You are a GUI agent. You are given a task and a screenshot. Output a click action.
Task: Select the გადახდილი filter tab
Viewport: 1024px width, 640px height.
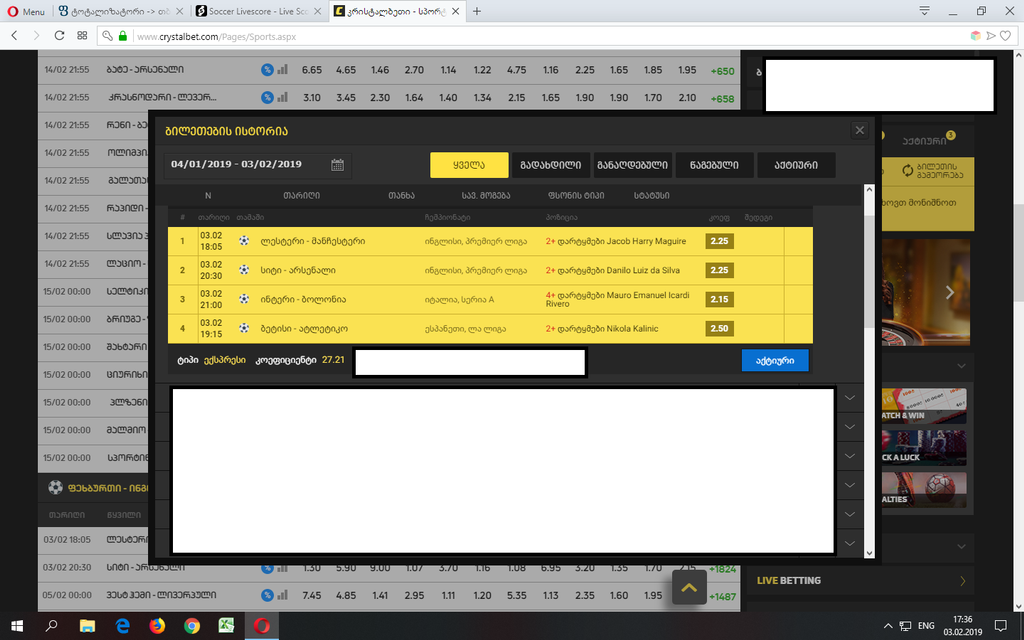pyautogui.click(x=551, y=165)
